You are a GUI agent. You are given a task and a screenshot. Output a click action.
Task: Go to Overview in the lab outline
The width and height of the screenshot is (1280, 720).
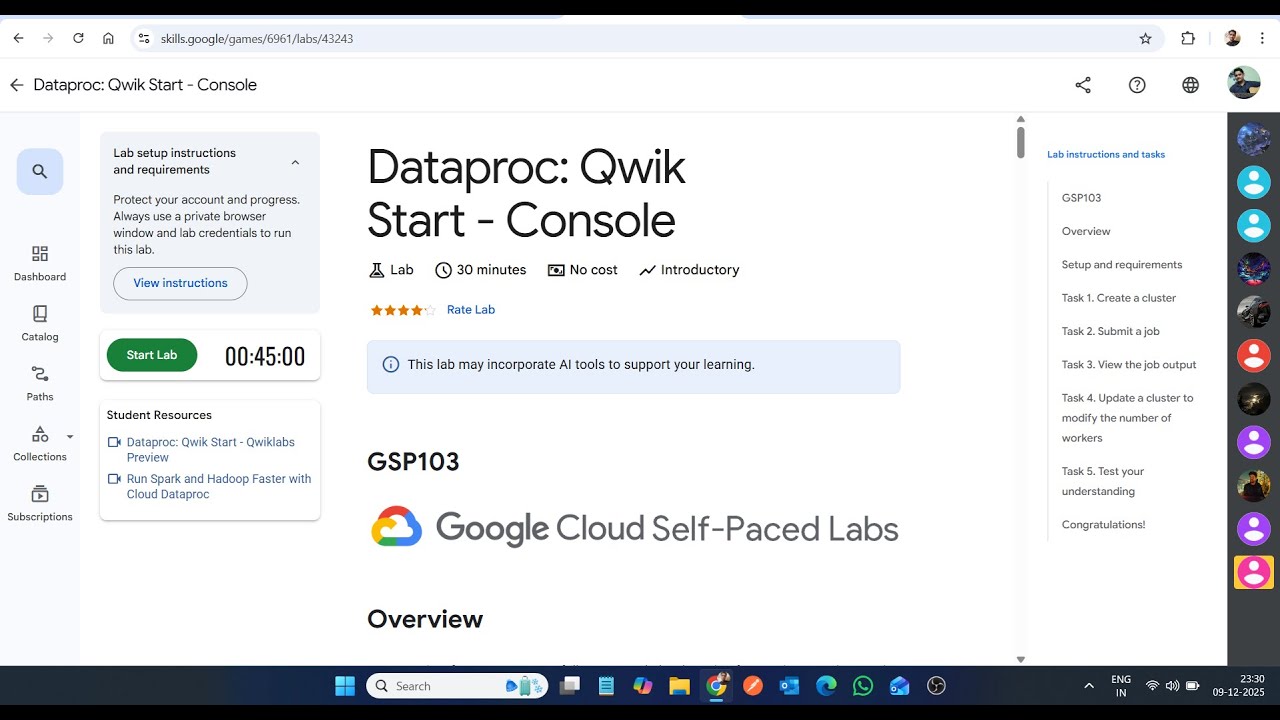coord(1086,231)
